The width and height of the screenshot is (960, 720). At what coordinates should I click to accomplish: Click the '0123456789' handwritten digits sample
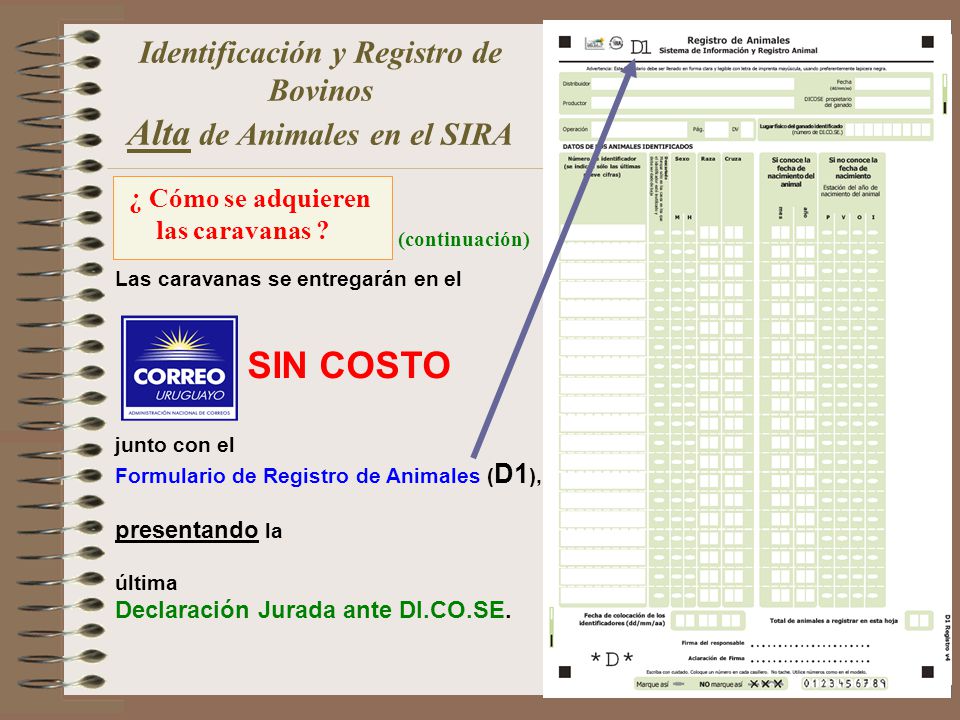tap(844, 683)
